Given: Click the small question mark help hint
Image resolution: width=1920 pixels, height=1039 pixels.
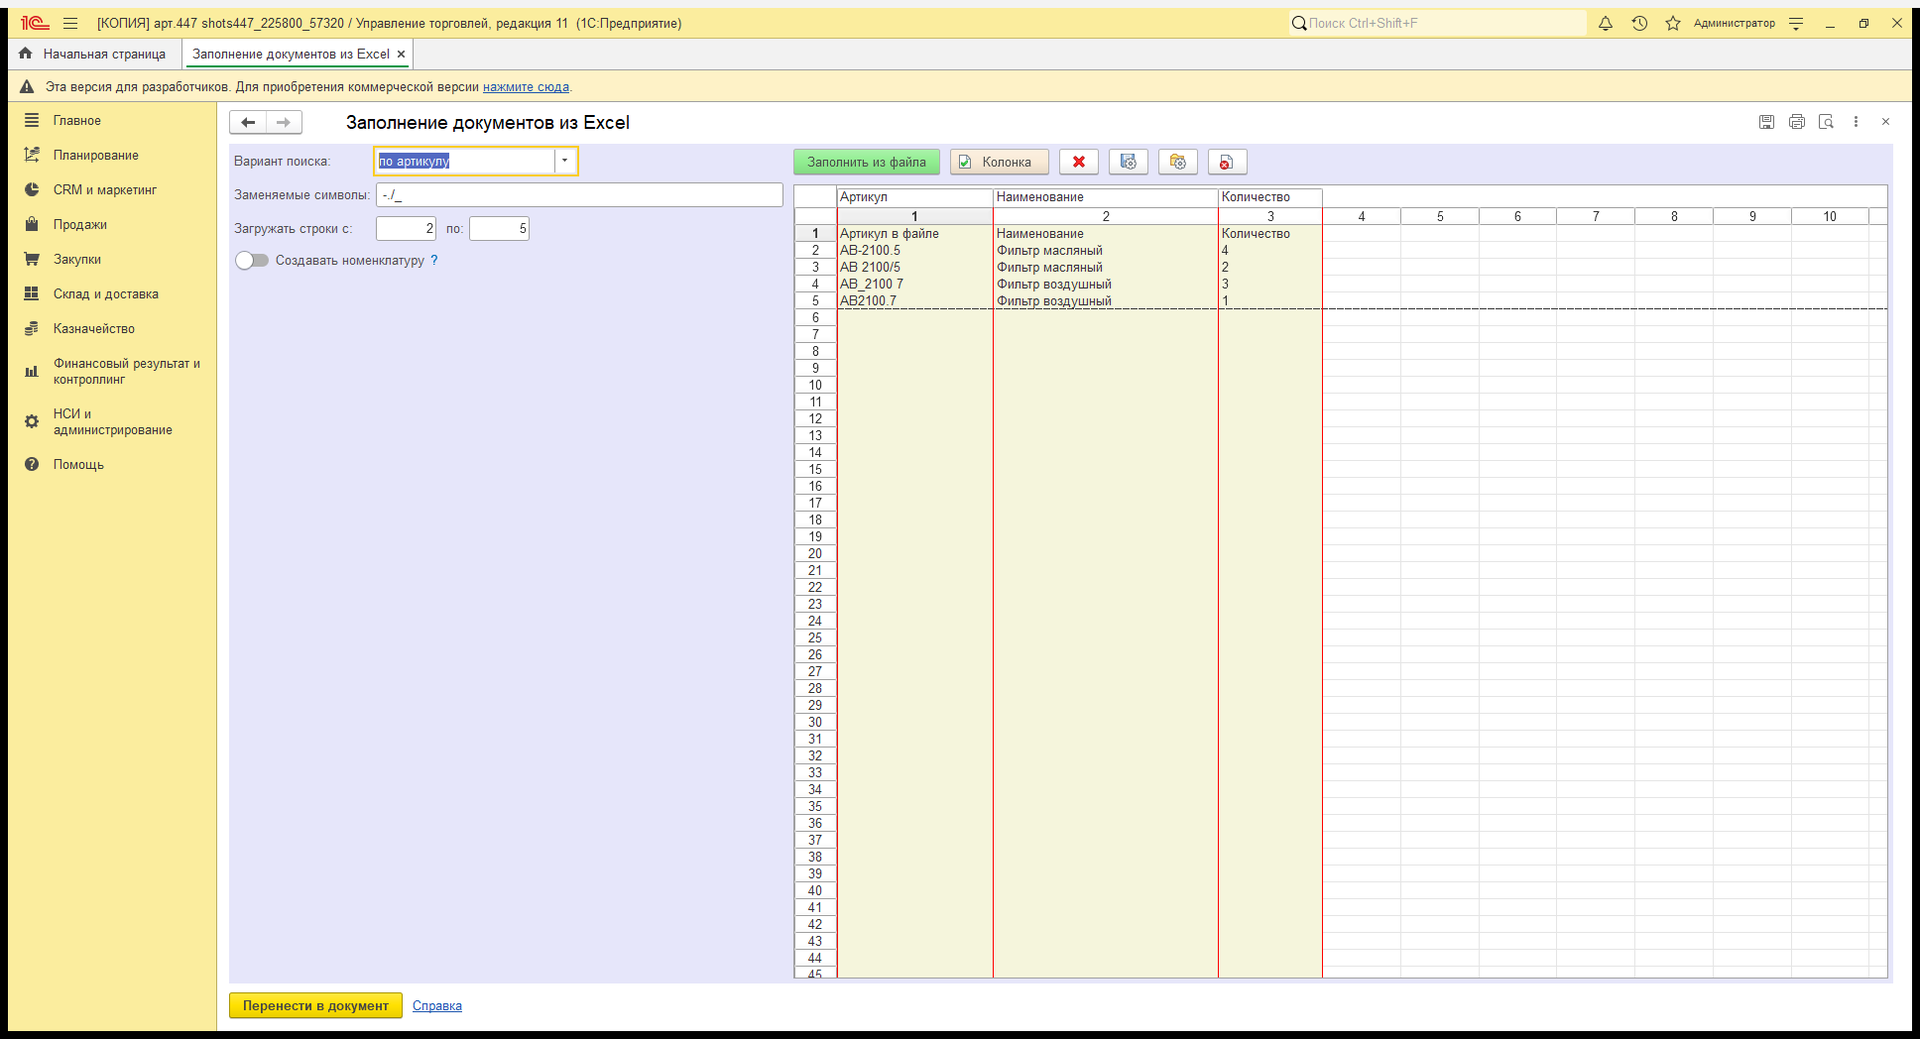Looking at the screenshot, I should tap(434, 260).
